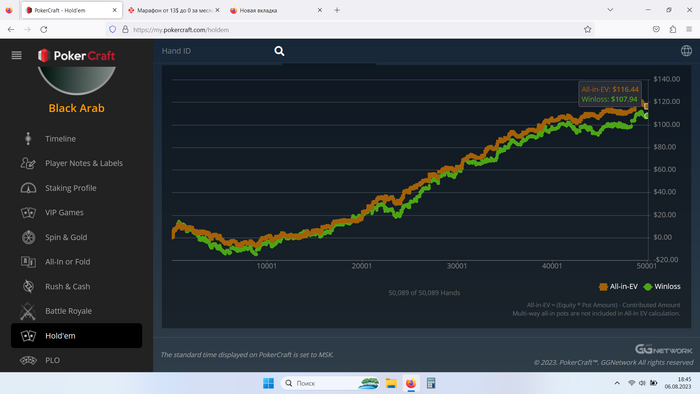Open File Explorer from the taskbar
The width and height of the screenshot is (700, 394).
click(x=392, y=383)
